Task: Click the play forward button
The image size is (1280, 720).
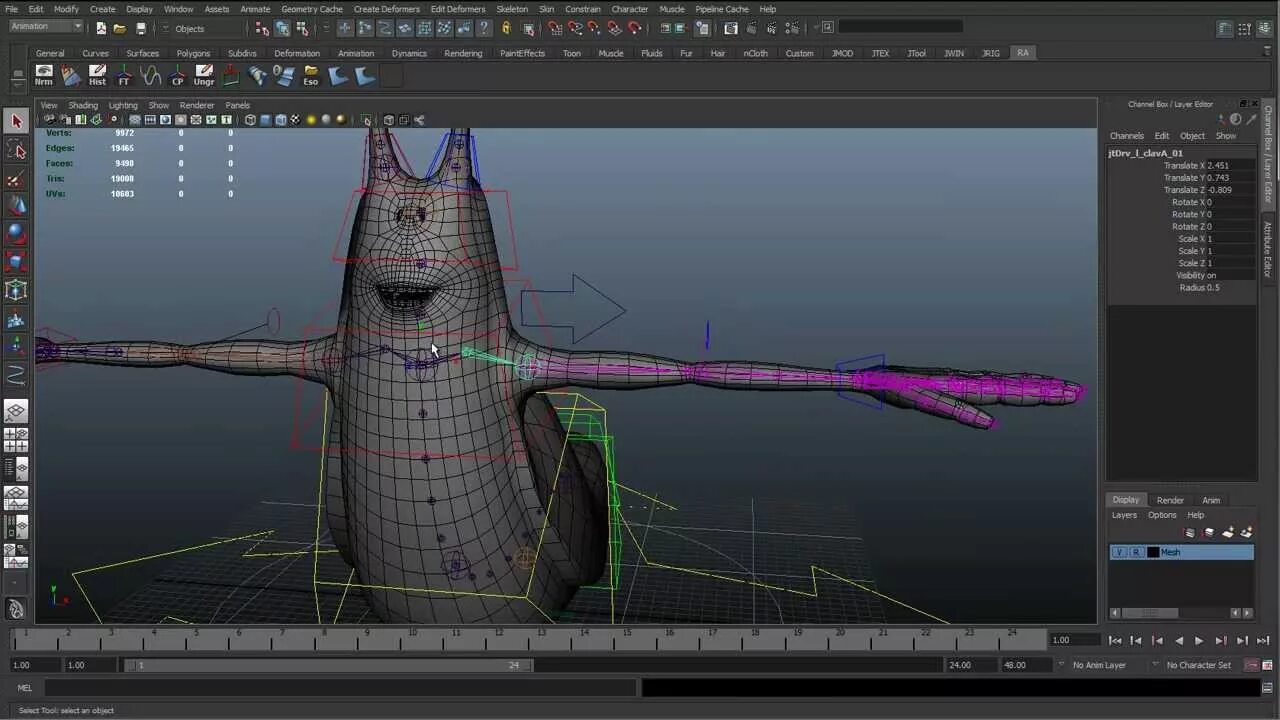Action: (x=1199, y=640)
